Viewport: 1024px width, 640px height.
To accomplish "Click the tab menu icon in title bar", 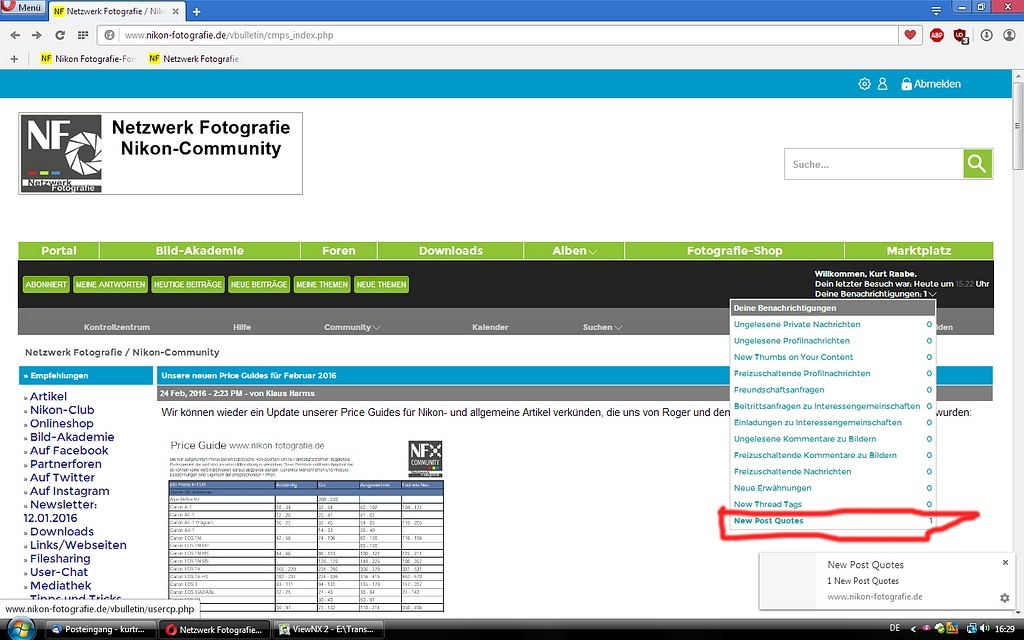I will 936,11.
